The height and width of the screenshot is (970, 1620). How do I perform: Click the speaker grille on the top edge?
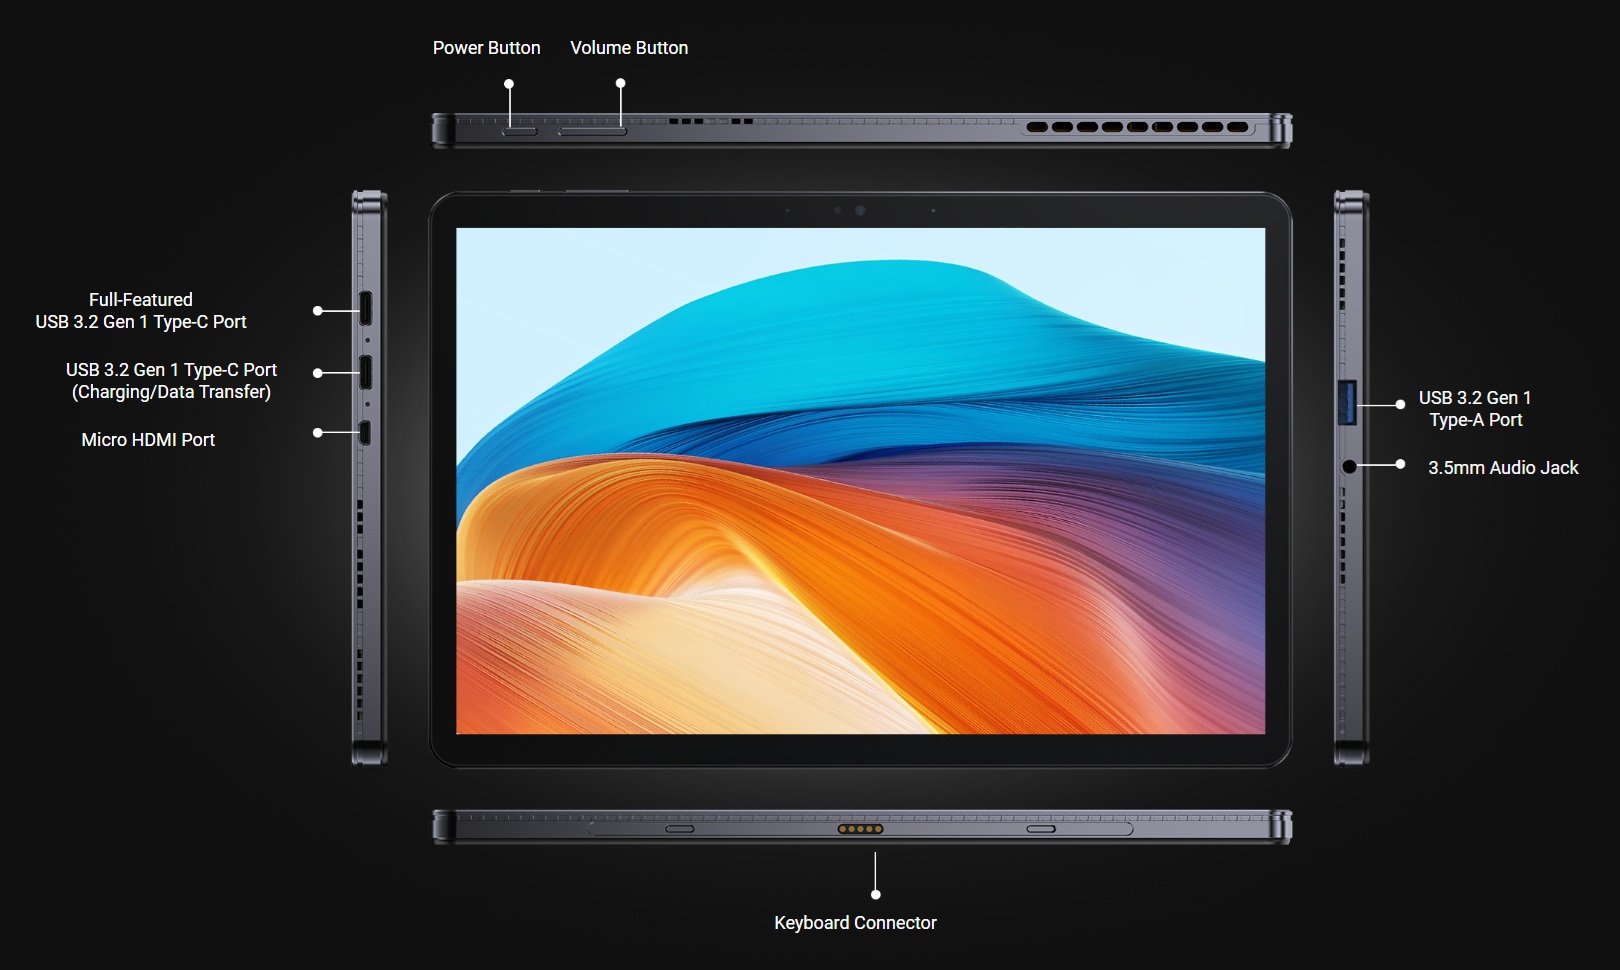[1137, 127]
